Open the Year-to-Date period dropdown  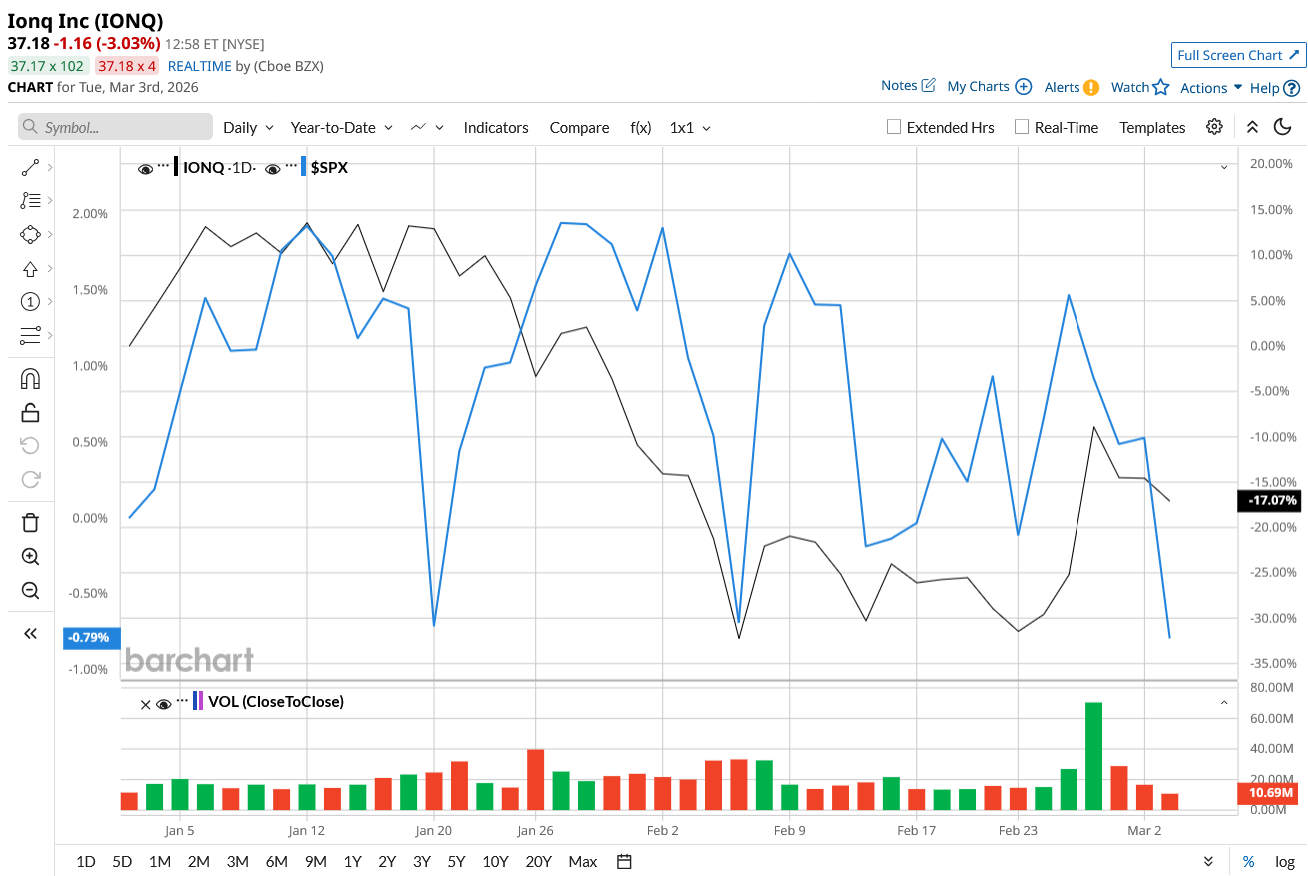click(x=342, y=127)
